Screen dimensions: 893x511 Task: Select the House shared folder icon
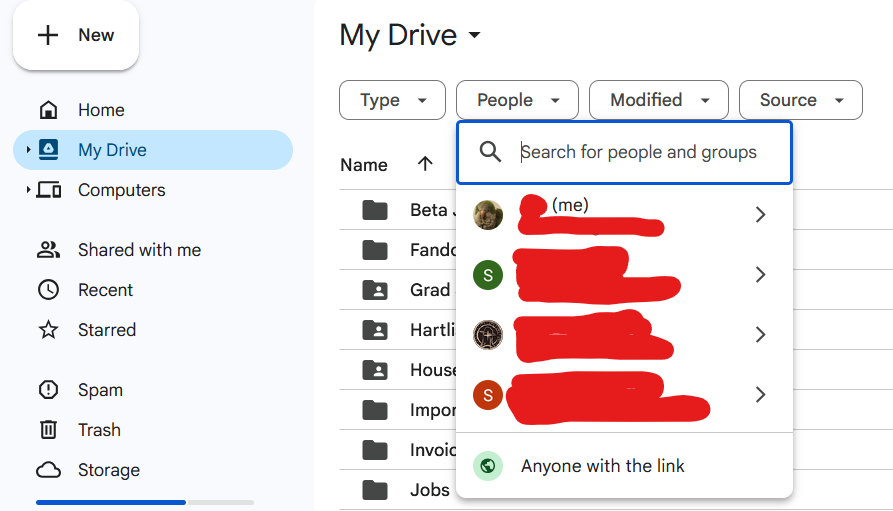coord(375,370)
